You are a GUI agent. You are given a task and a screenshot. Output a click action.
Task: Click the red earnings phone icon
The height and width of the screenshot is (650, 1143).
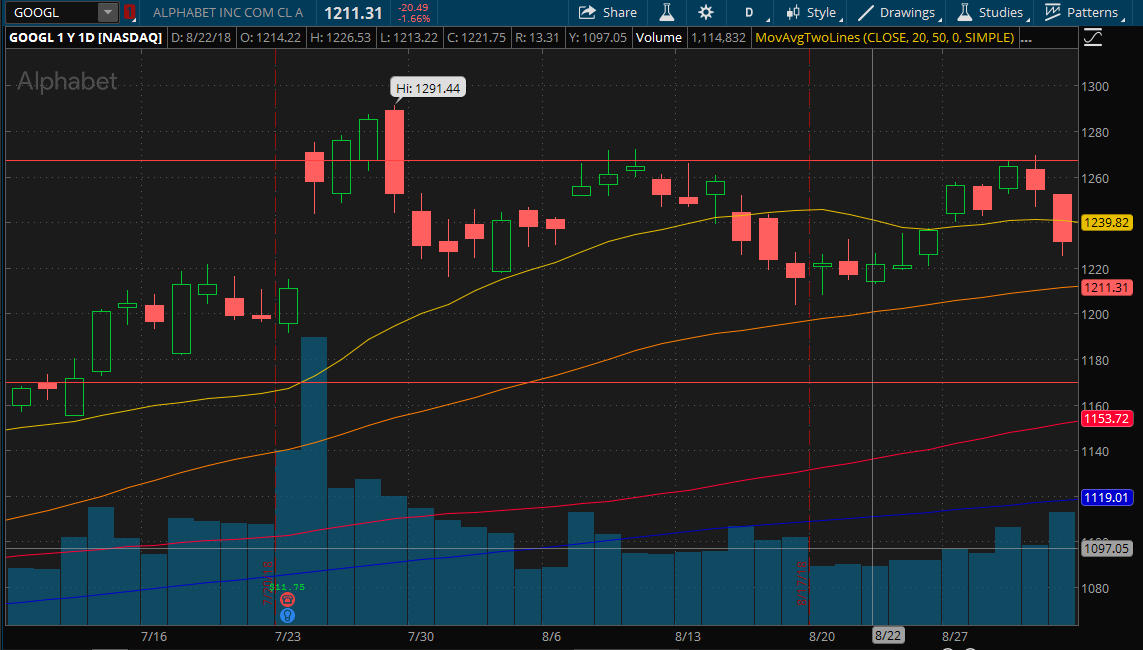click(287, 600)
